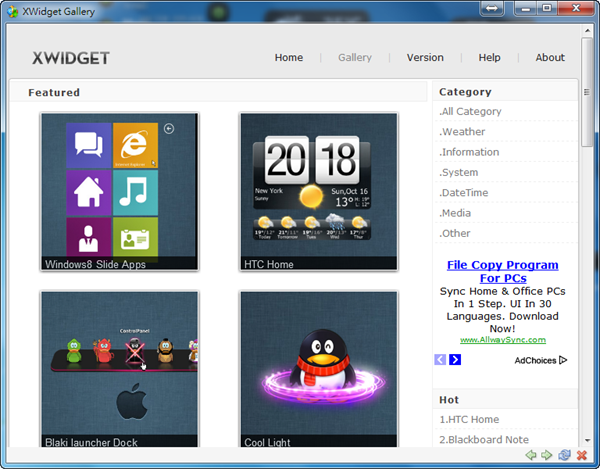Click the XWIDGET logo

(x=71, y=58)
